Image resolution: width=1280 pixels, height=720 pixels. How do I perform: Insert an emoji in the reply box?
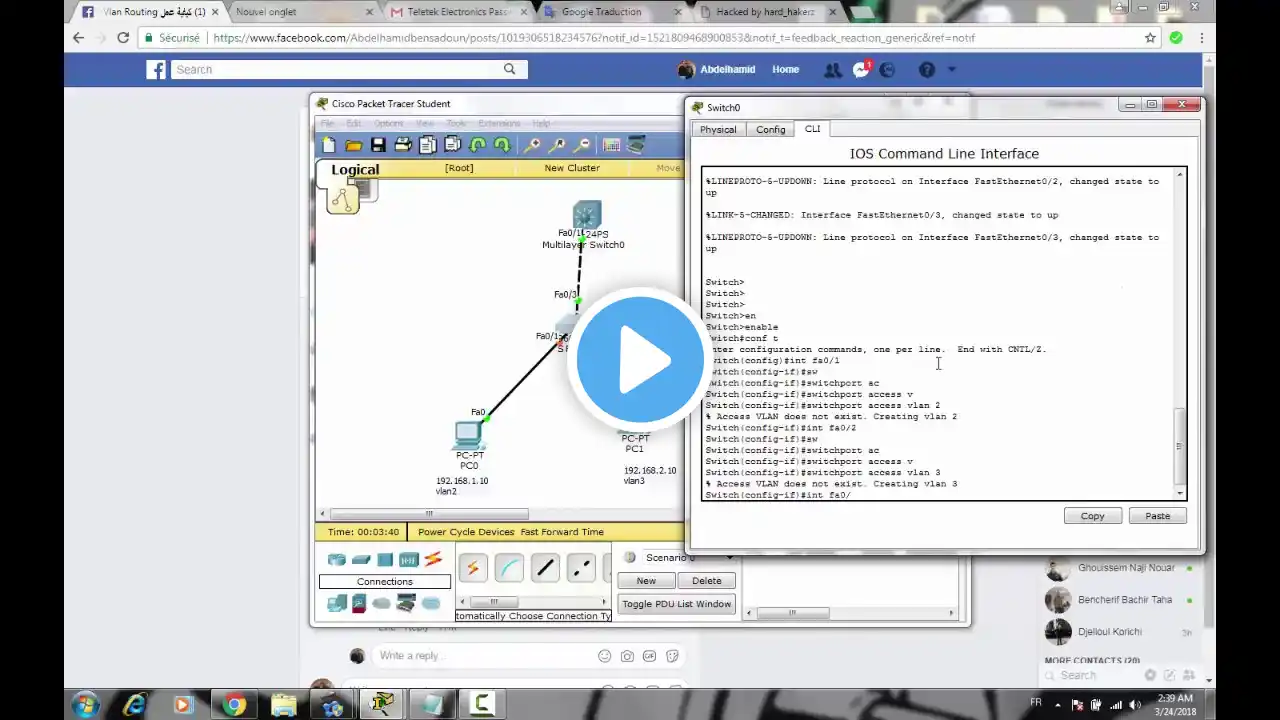604,656
